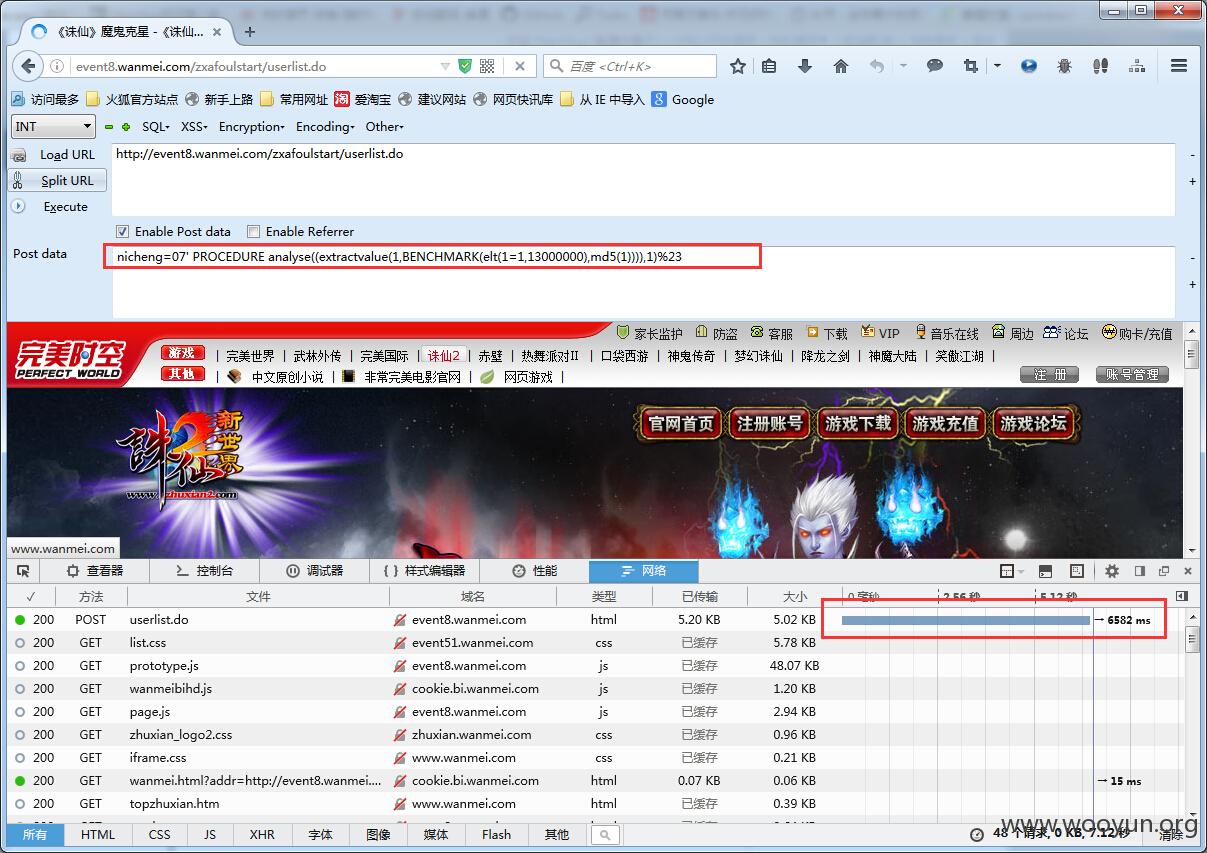Expand the screenshot tool dropdown arrow
Viewport: 1207px width, 853px height.
[x=997, y=66]
